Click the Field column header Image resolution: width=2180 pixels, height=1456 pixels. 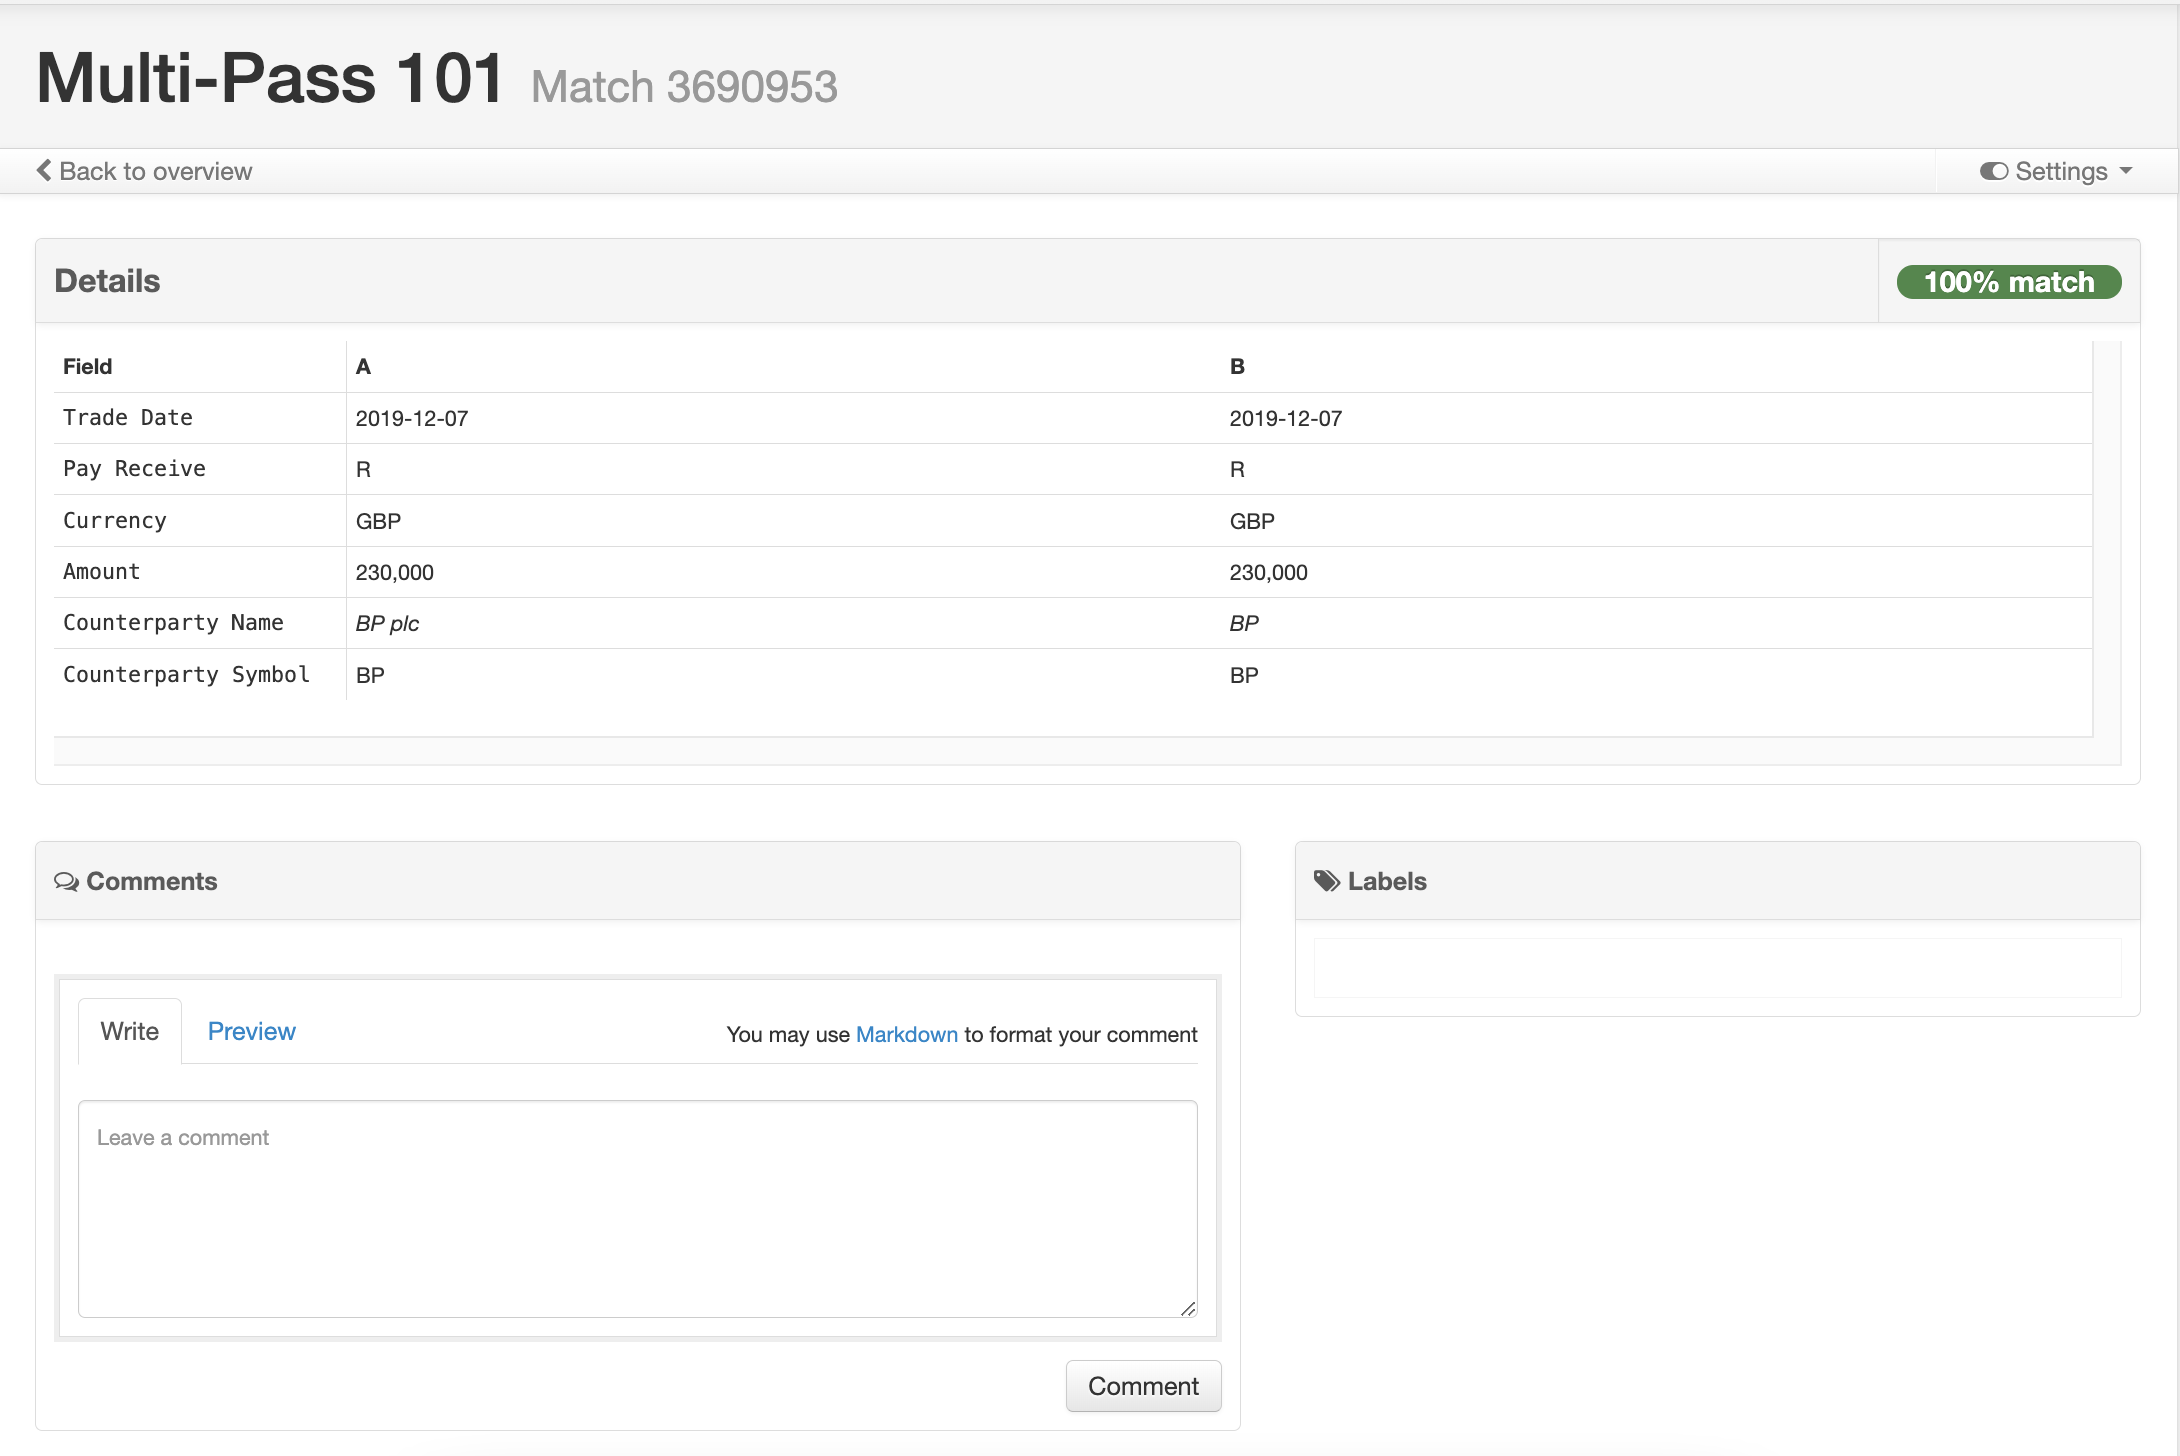(x=88, y=366)
